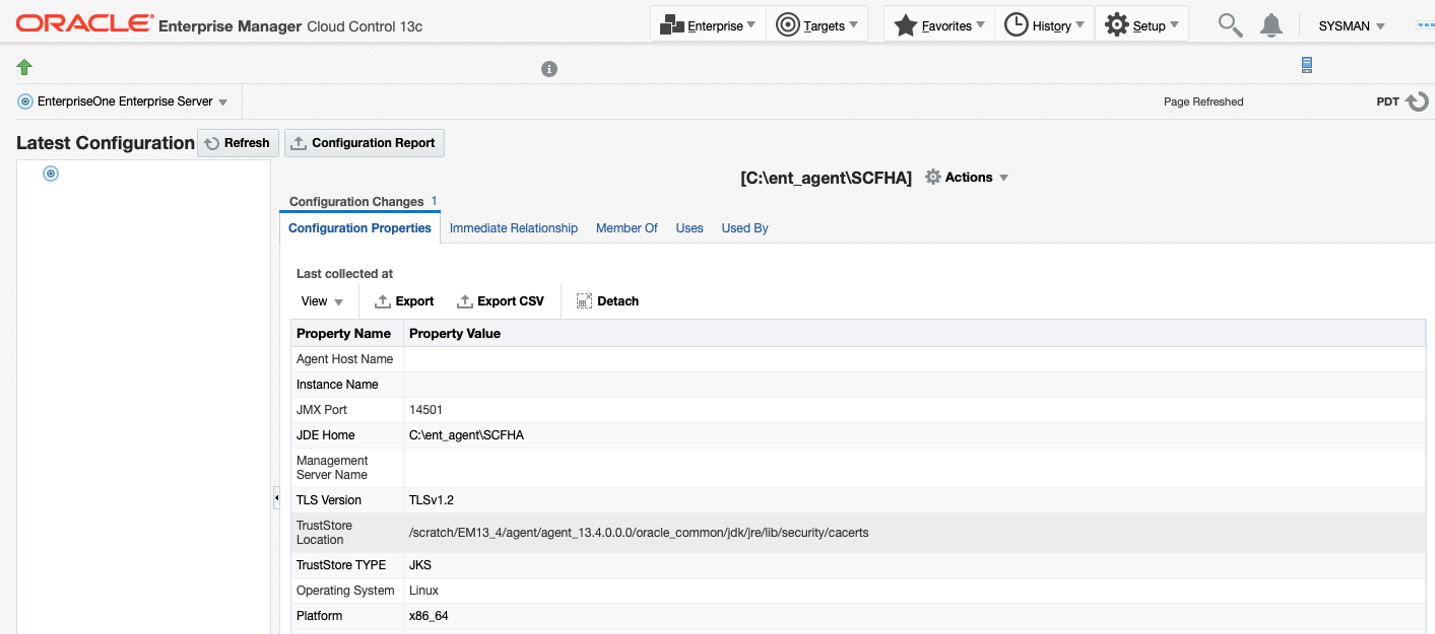Click the Export CSV button
The height and width of the screenshot is (634, 1435).
[500, 301]
